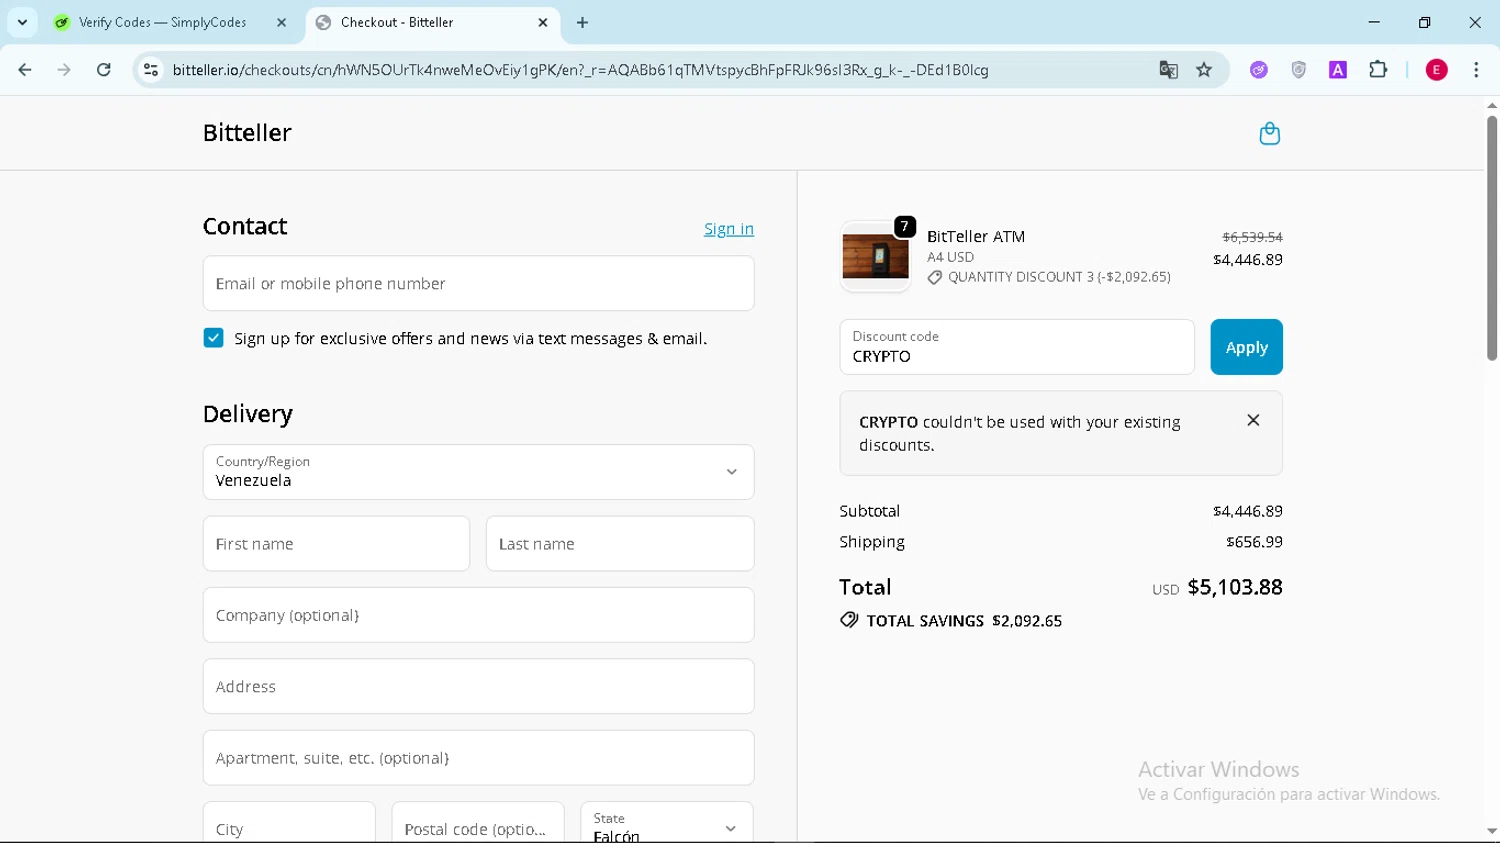Click the Apartment, suite, etc. field

tap(478, 758)
